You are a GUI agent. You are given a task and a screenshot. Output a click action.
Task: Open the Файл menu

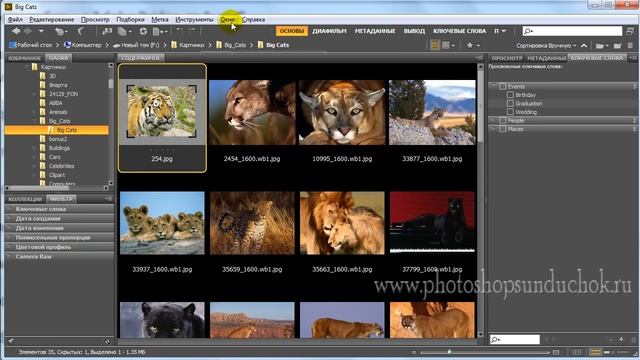click(x=15, y=20)
